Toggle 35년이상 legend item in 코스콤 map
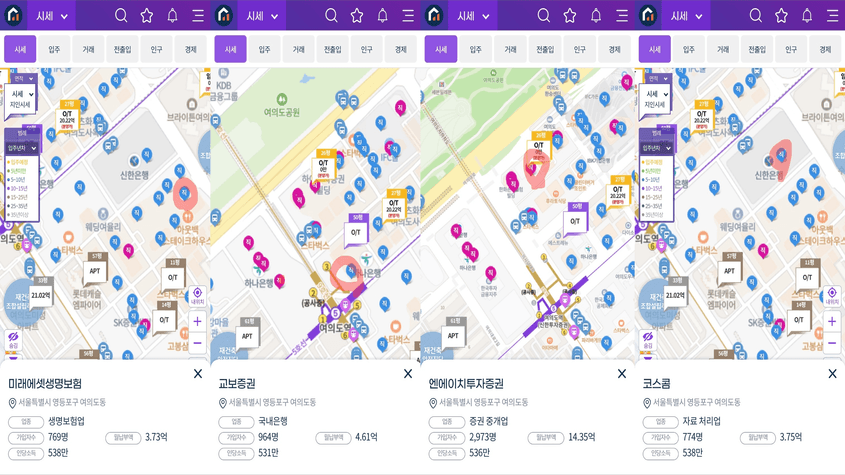 tap(653, 215)
